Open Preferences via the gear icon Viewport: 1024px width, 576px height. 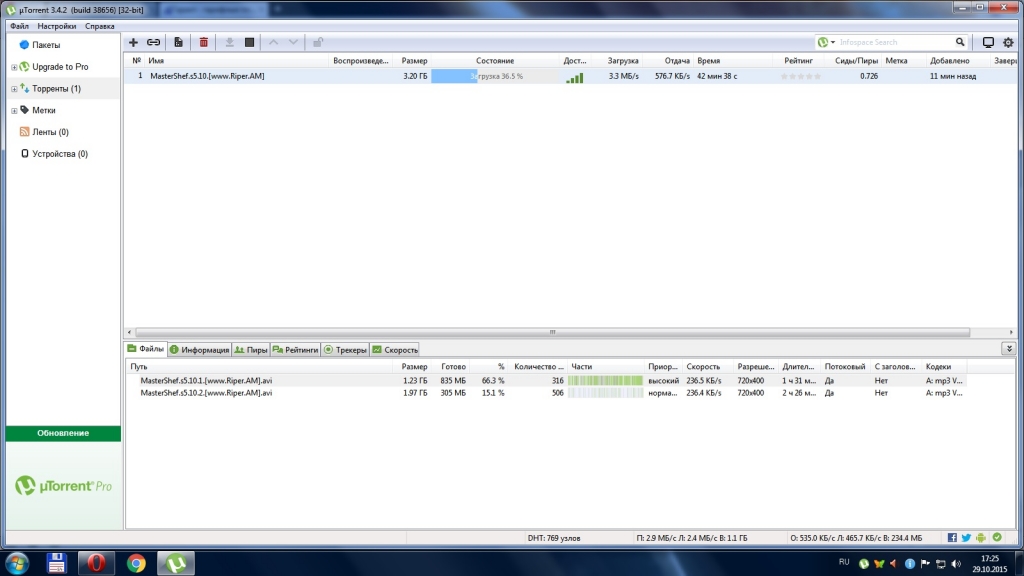point(1008,43)
